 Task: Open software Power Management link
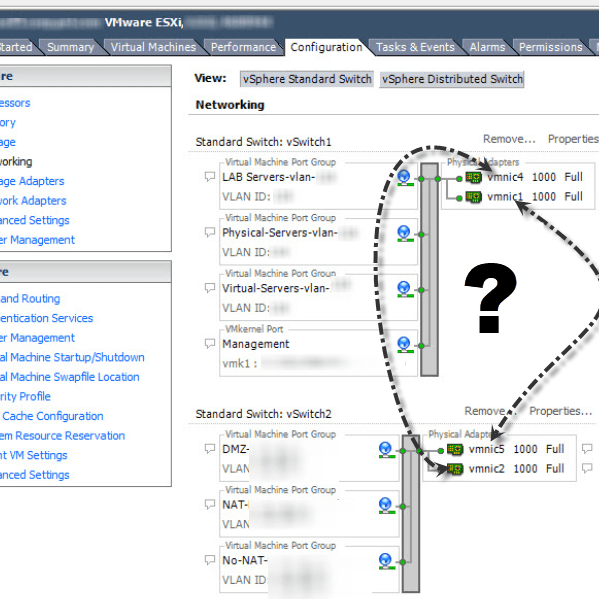37,338
